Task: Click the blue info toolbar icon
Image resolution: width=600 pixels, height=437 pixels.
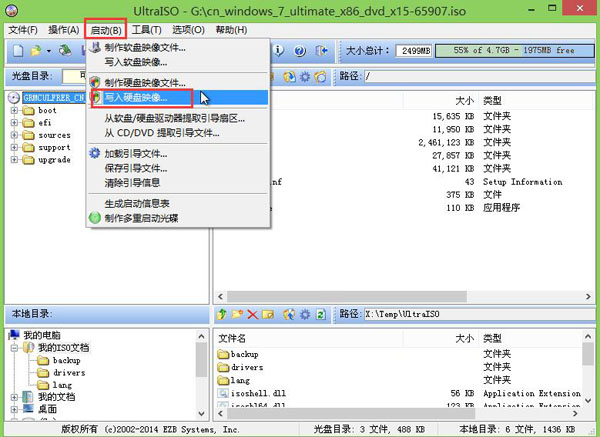Action: pyautogui.click(x=279, y=51)
